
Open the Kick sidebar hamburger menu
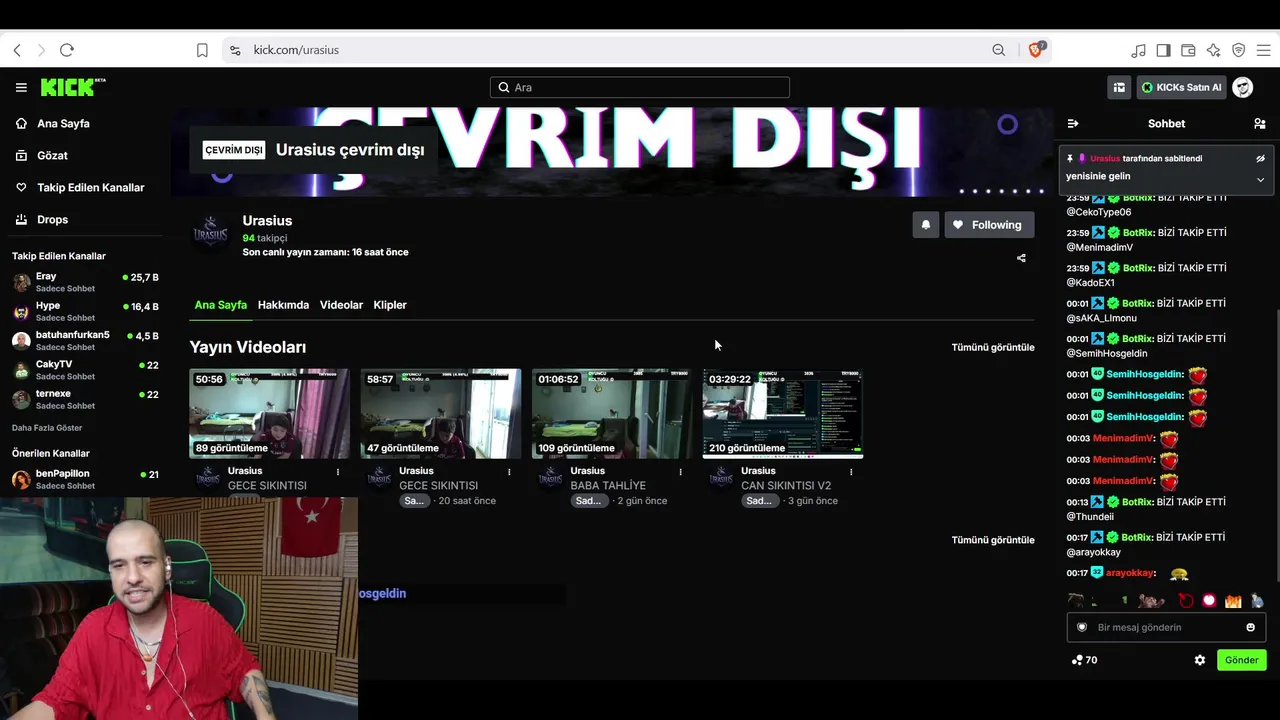(x=21, y=87)
